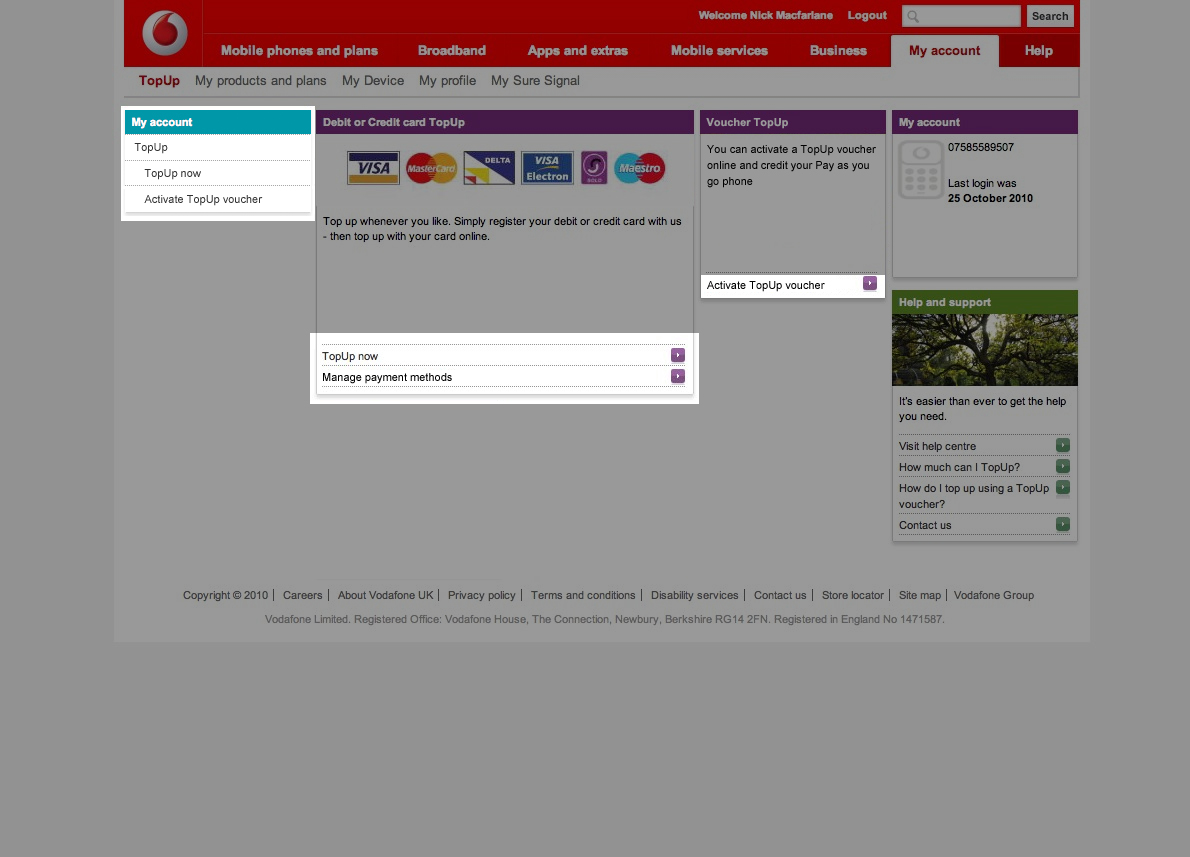The image size is (1190, 857).
Task: Click the arrow next to Visit help centre
Action: [1063, 445]
